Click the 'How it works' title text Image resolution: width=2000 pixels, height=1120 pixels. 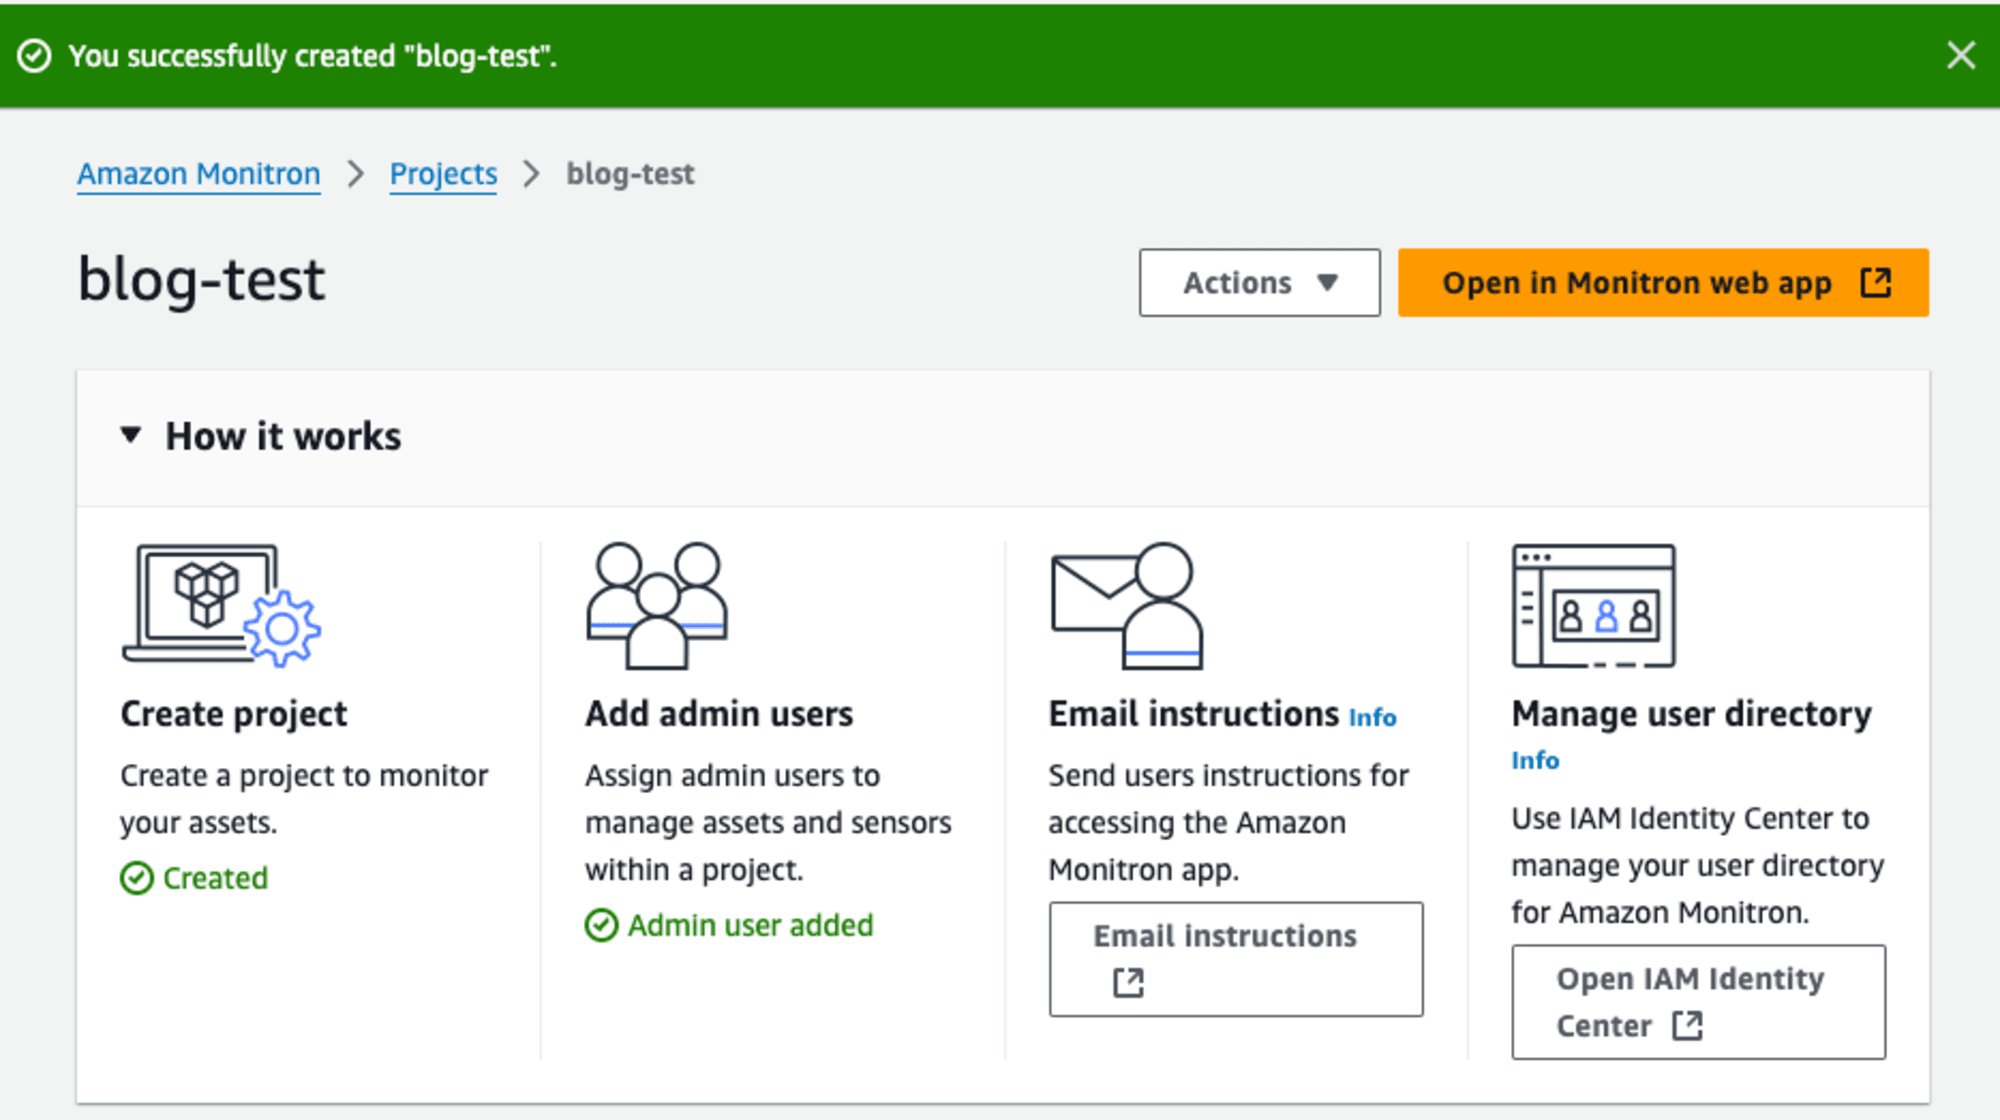click(x=283, y=436)
